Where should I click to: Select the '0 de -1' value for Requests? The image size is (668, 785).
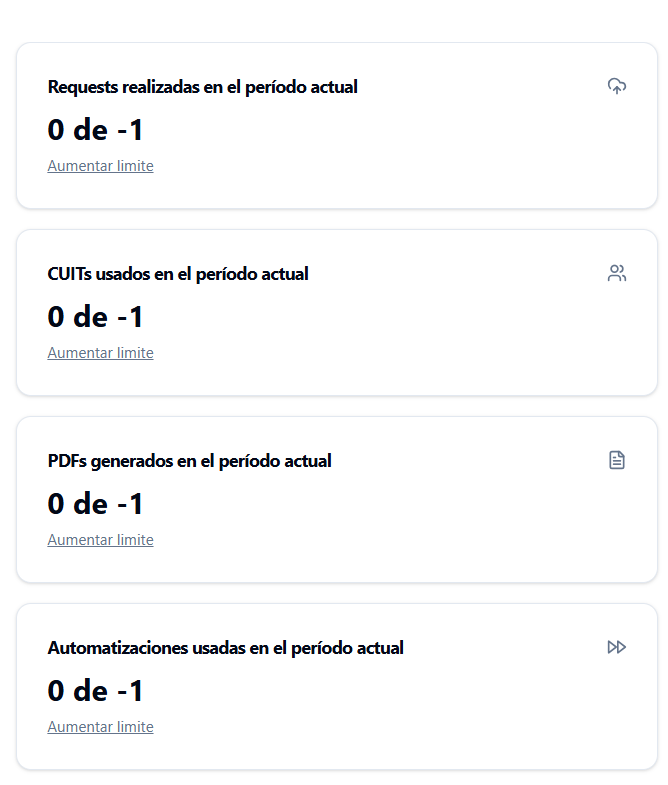coord(96,130)
